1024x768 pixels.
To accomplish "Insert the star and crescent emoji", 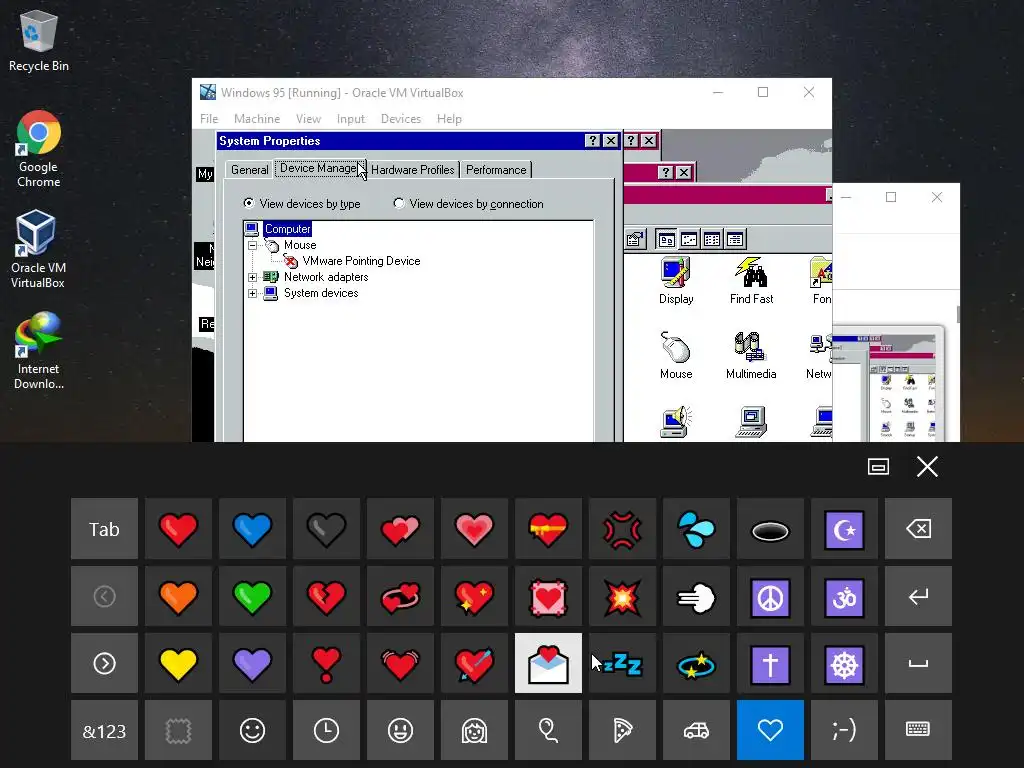I will tap(844, 529).
